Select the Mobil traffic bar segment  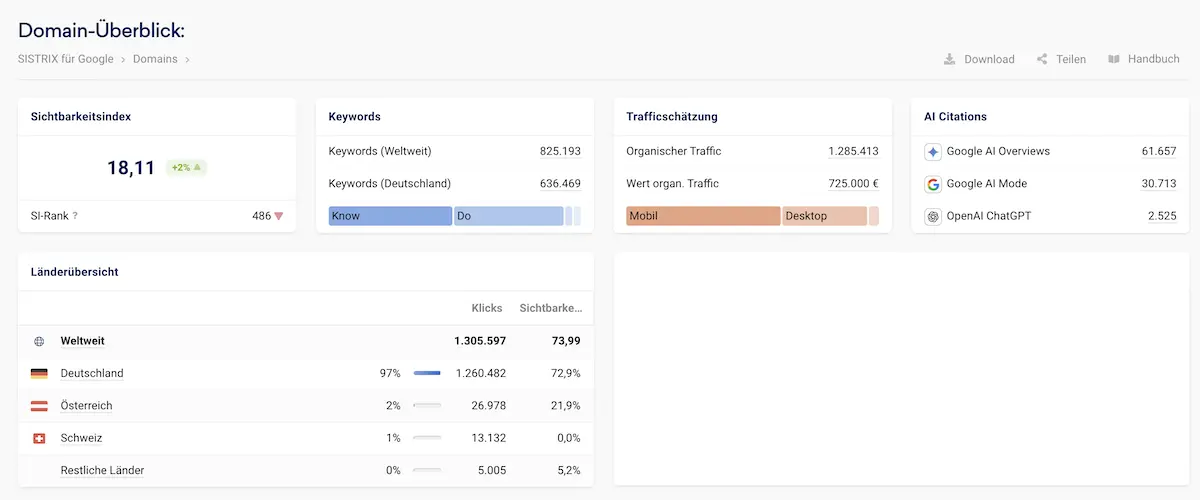[703, 216]
